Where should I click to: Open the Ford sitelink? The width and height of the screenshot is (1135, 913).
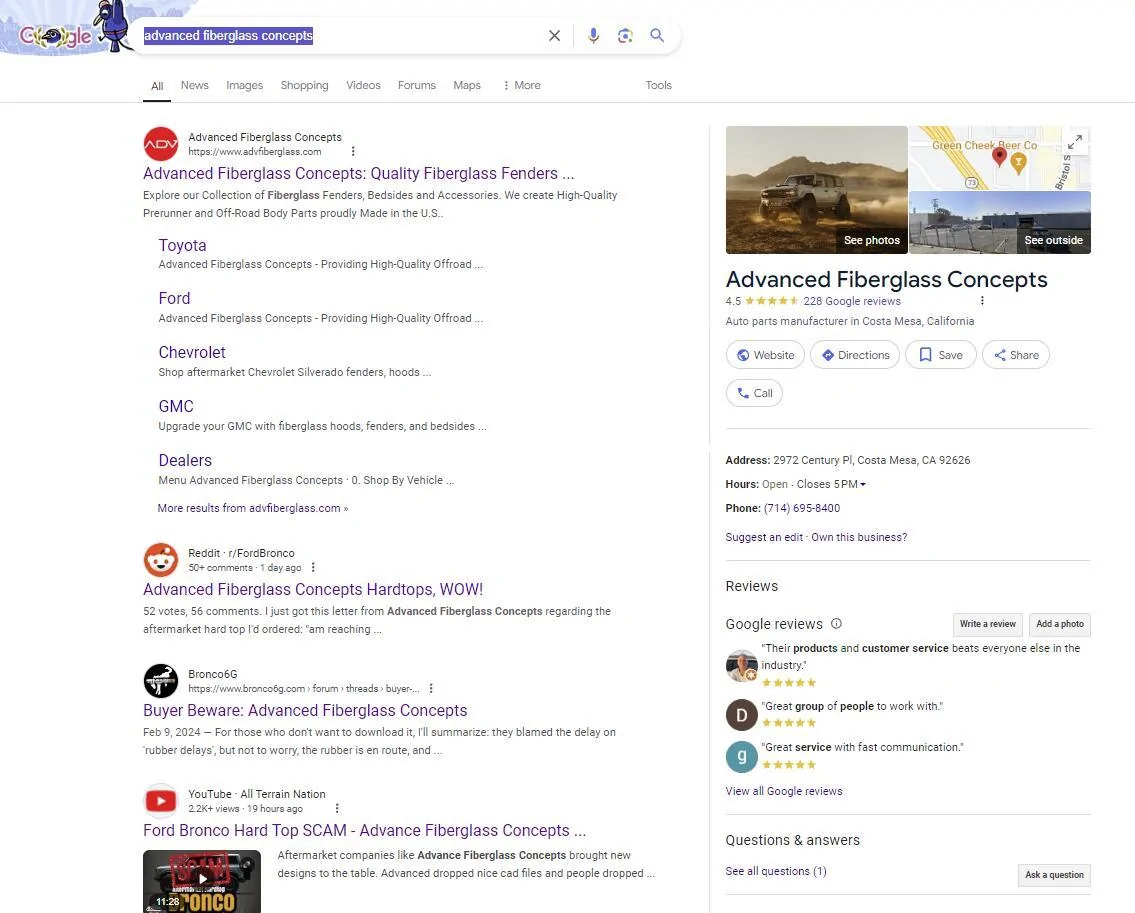(174, 298)
